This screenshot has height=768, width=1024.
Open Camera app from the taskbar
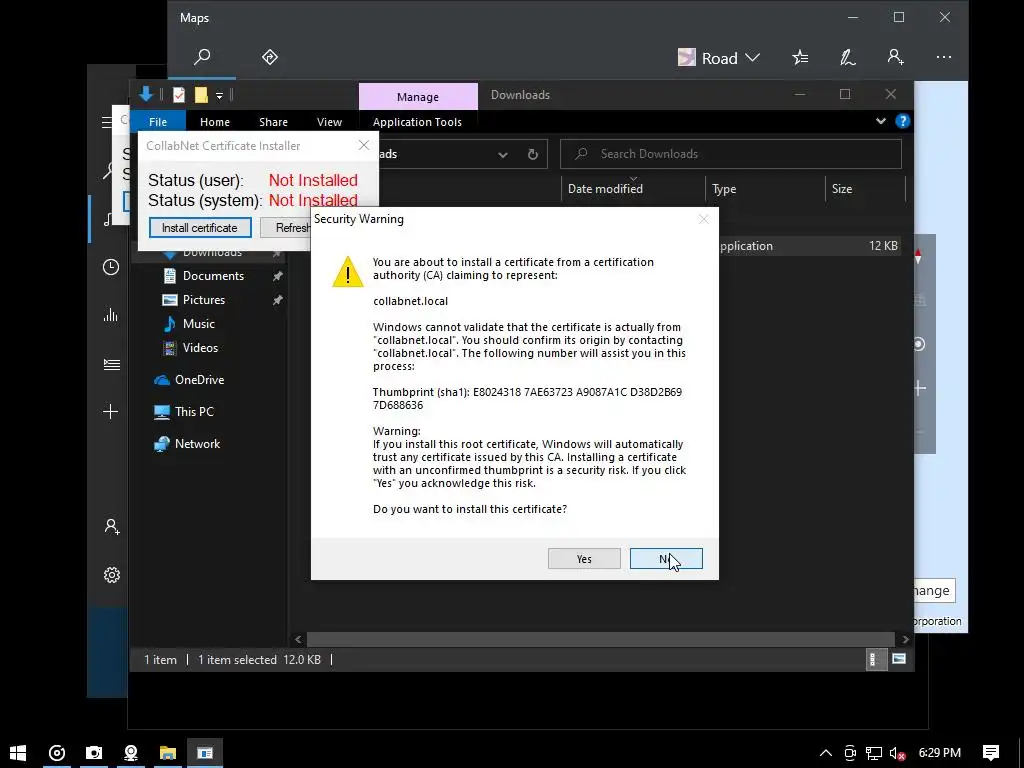click(94, 753)
